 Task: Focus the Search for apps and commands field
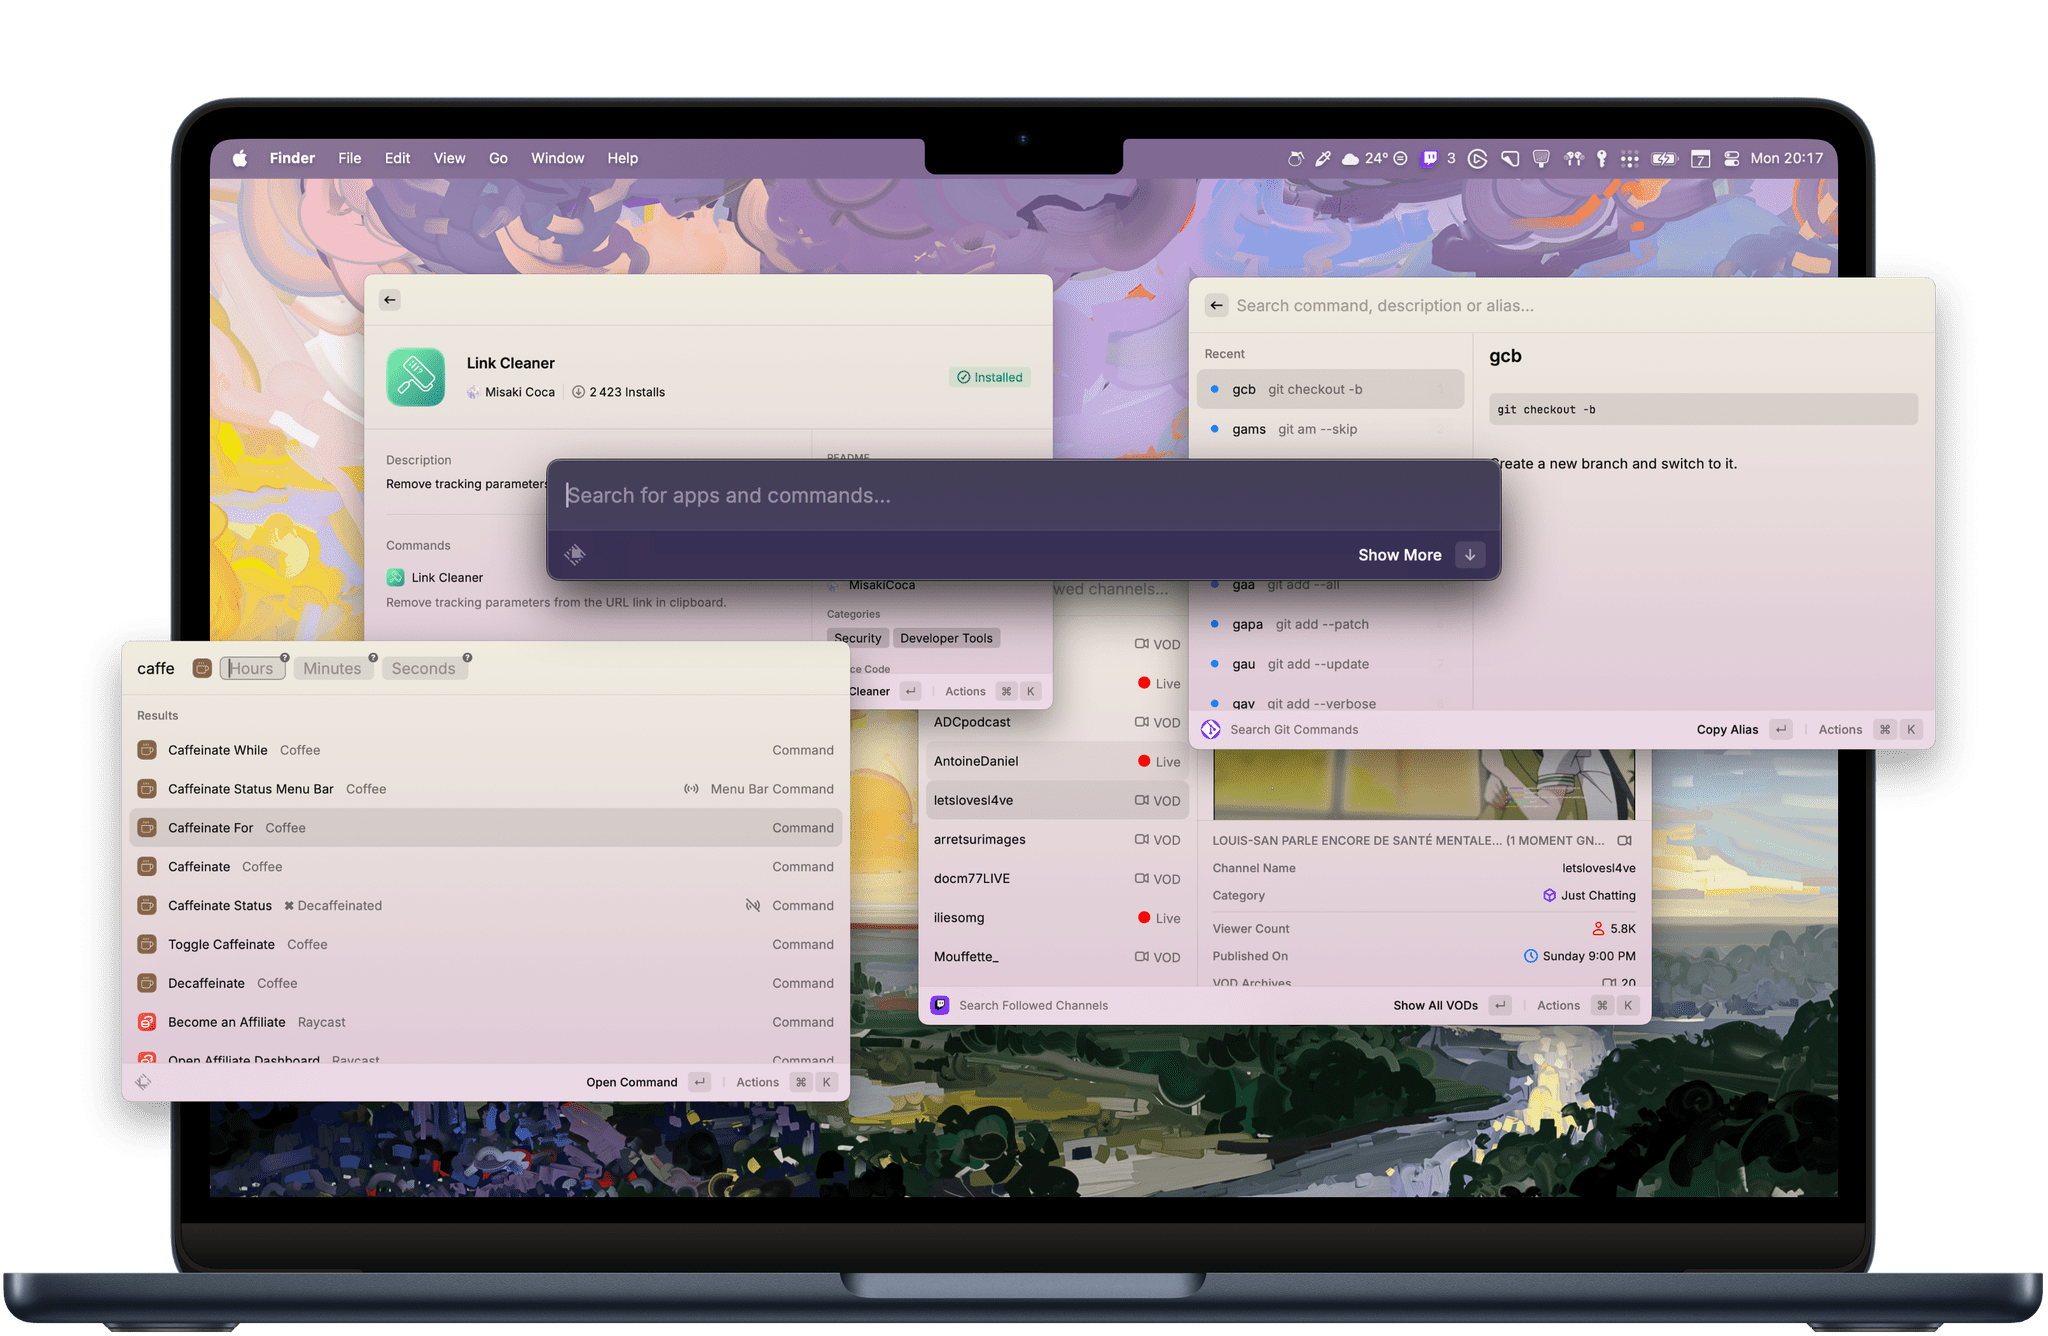click(1024, 495)
